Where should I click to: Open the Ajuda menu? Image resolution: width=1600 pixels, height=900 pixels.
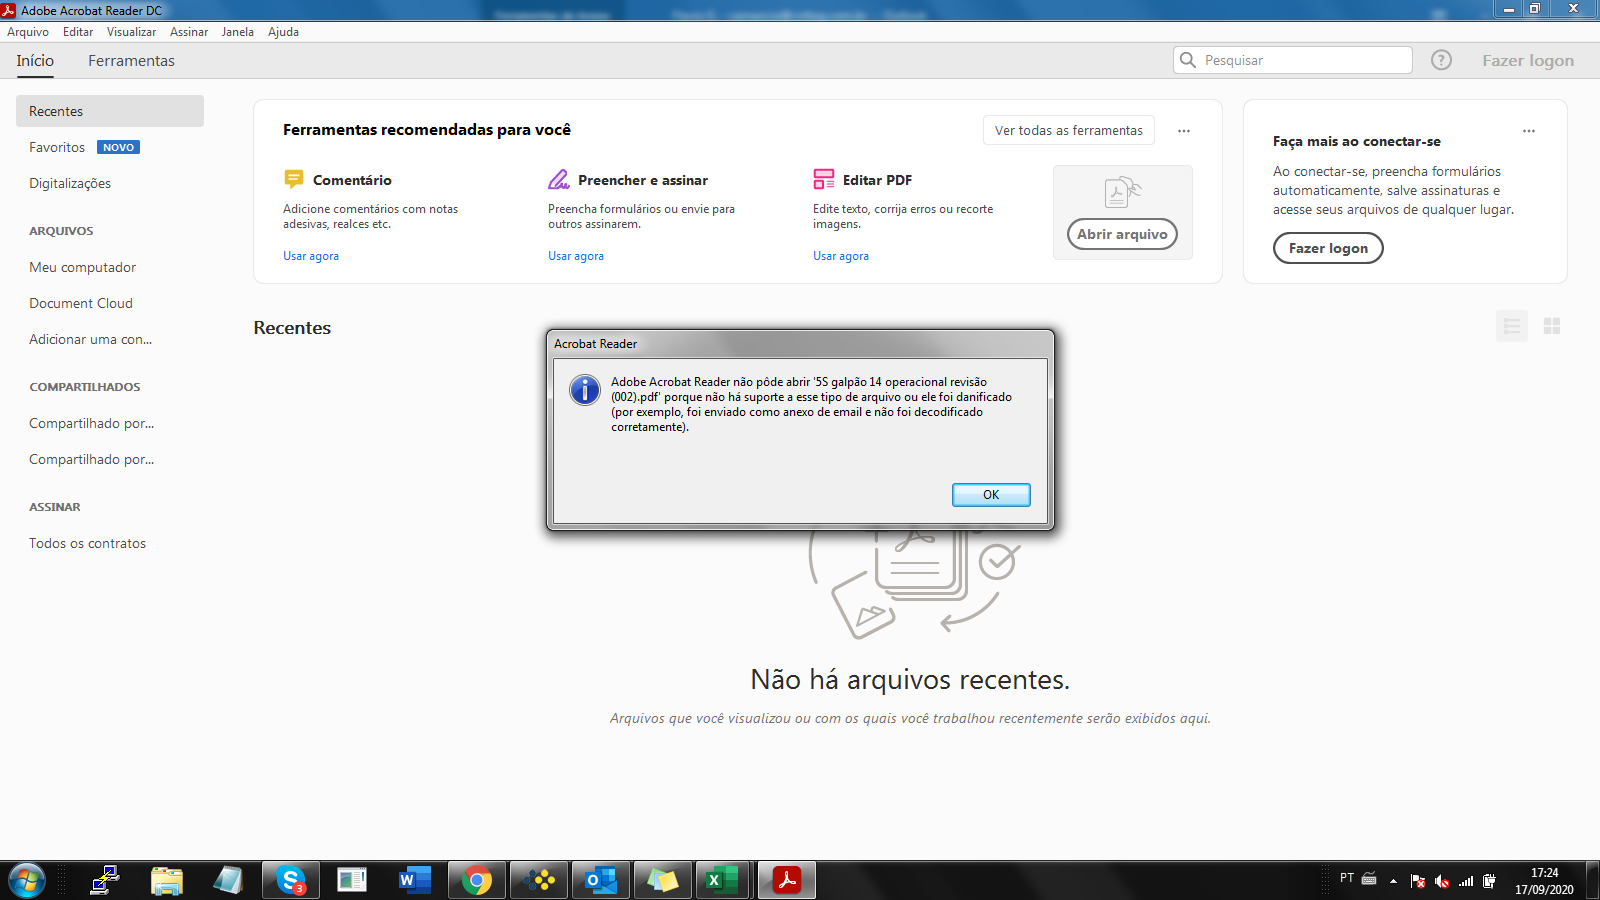(284, 32)
